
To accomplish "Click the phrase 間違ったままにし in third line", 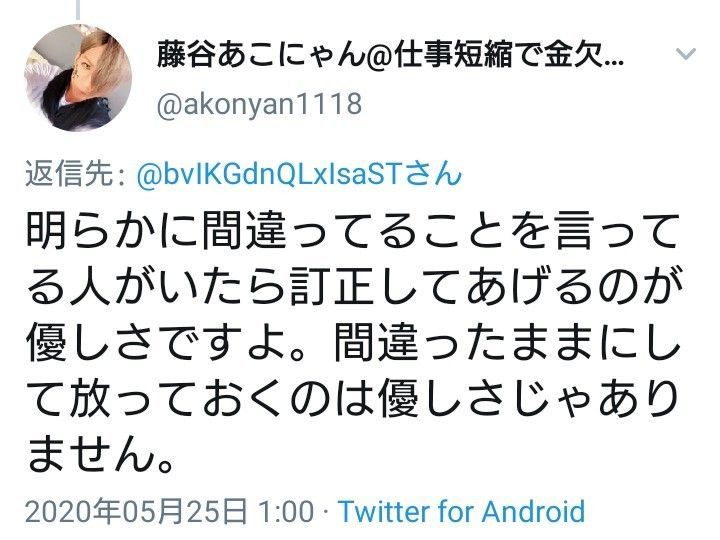I will [x=507, y=343].
